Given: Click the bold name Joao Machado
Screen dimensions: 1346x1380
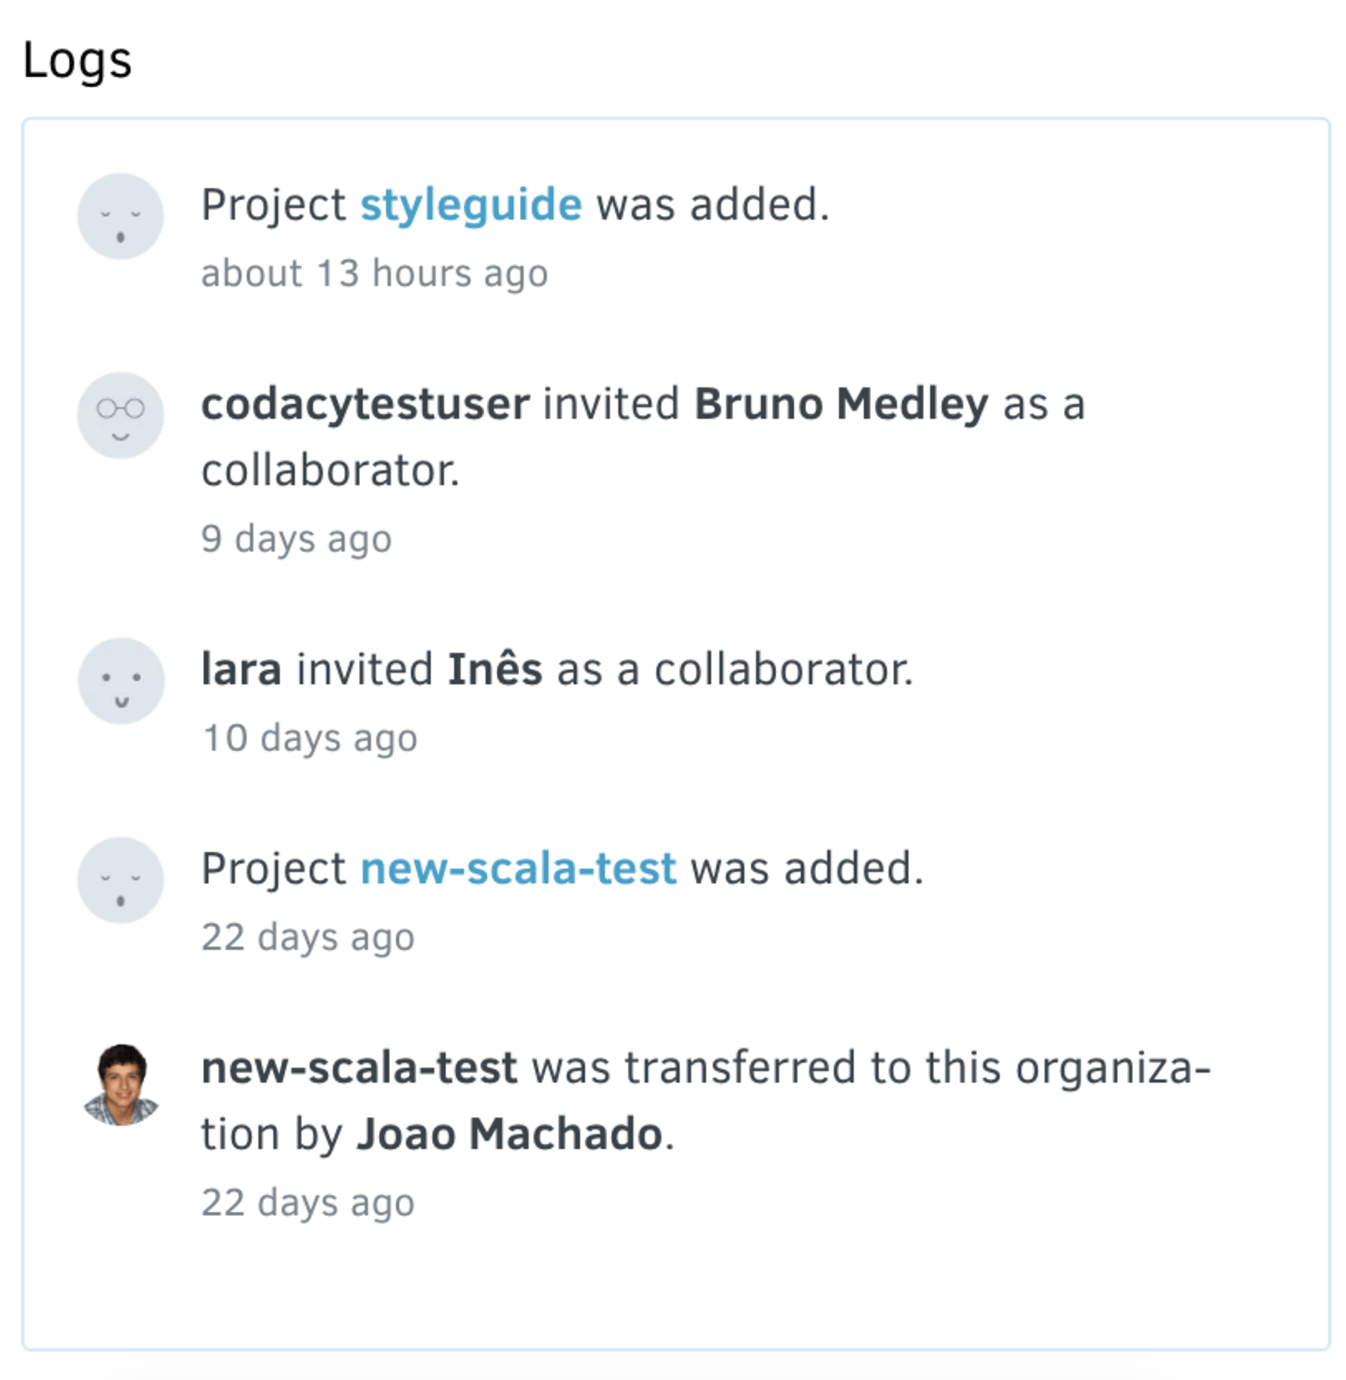Looking at the screenshot, I should point(510,1134).
